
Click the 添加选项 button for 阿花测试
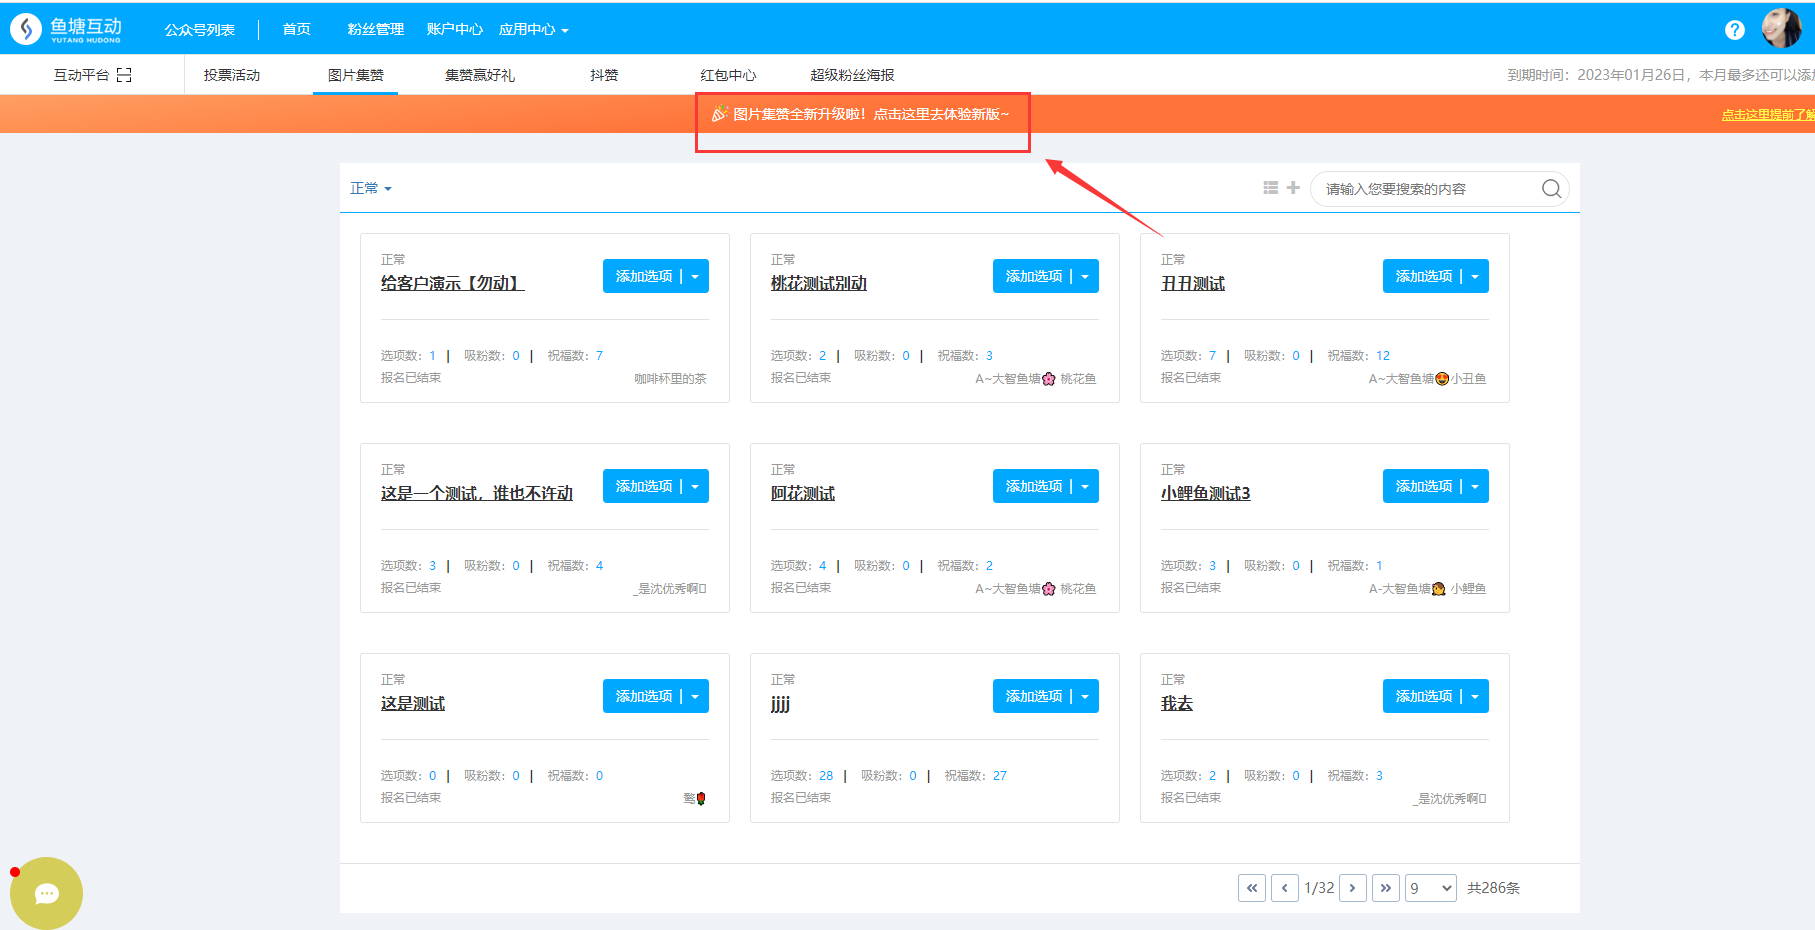(x=1034, y=487)
